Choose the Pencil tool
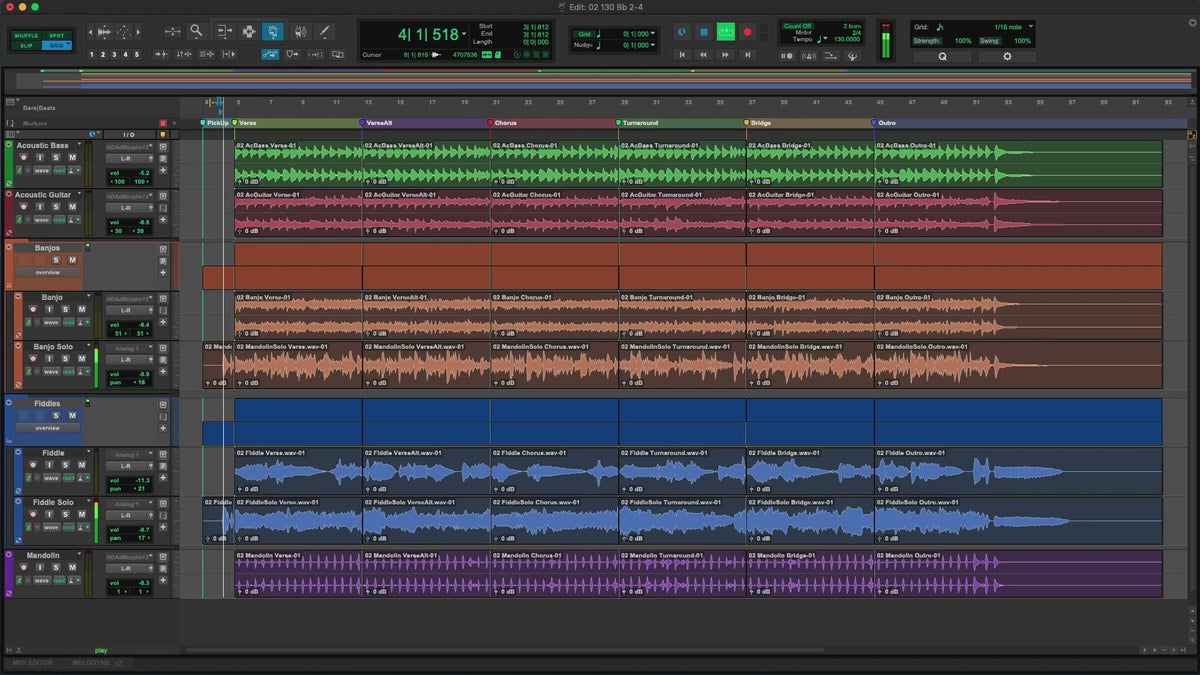Viewport: 1200px width, 675px height. (x=324, y=31)
